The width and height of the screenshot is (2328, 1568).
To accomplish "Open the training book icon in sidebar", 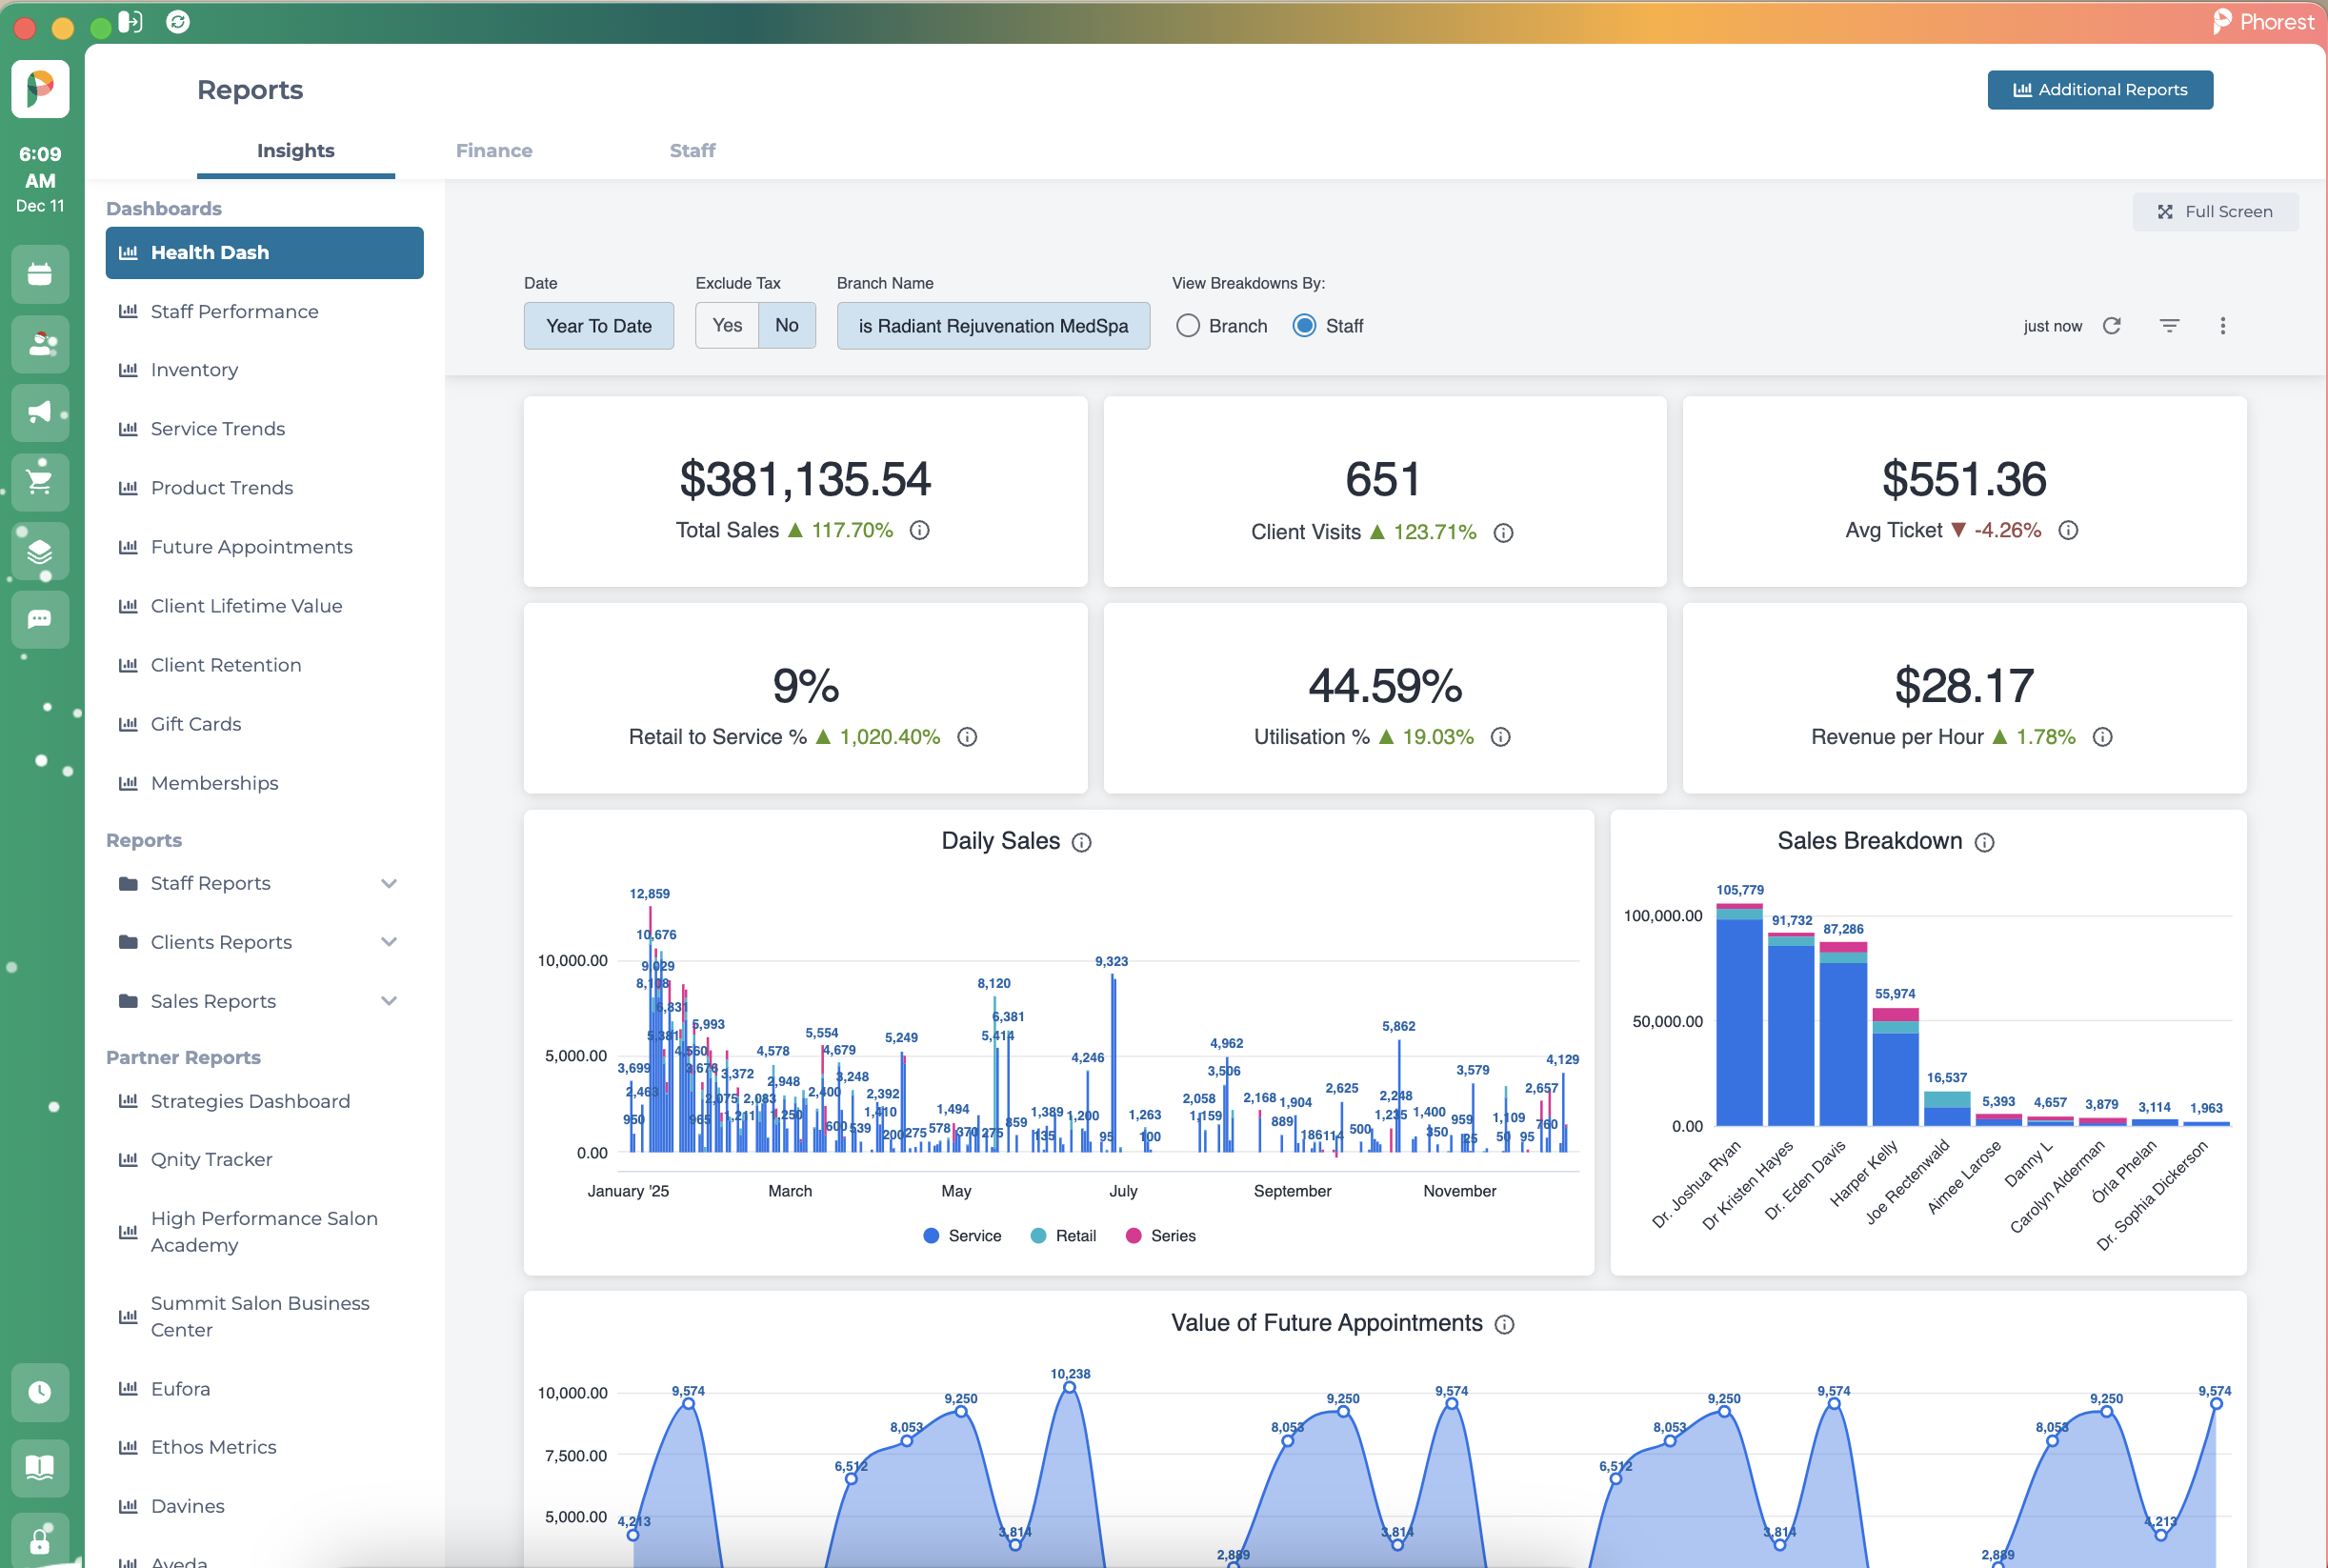I will coord(40,1468).
